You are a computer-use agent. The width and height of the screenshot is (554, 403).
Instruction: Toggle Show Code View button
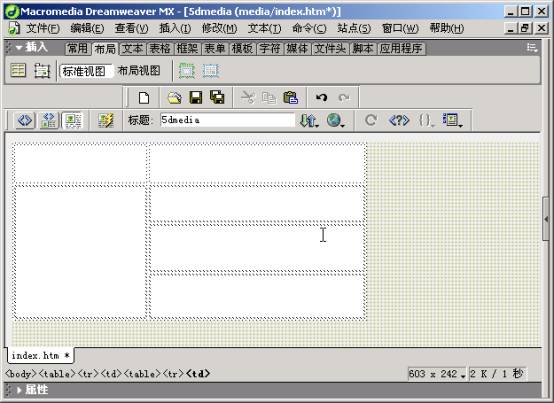(25, 120)
